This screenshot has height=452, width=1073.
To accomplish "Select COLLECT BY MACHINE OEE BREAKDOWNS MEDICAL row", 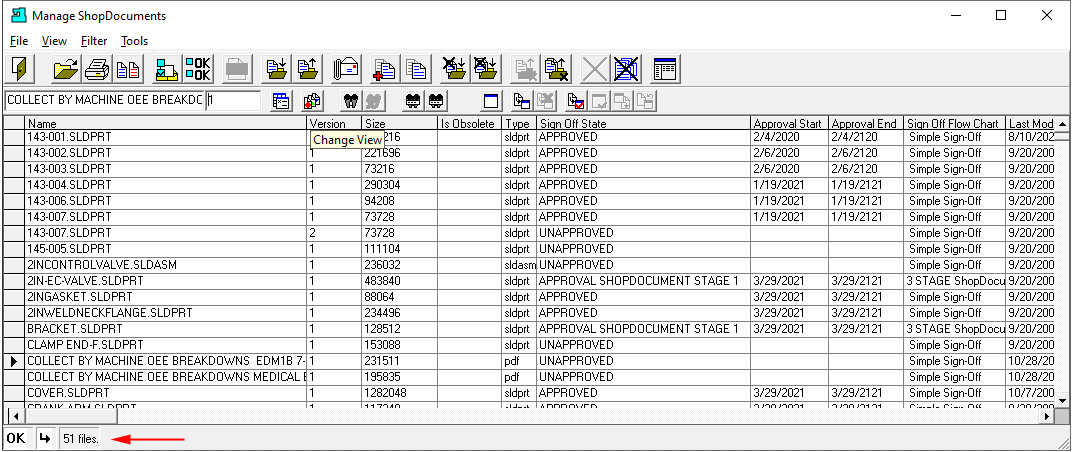I will (x=530, y=377).
